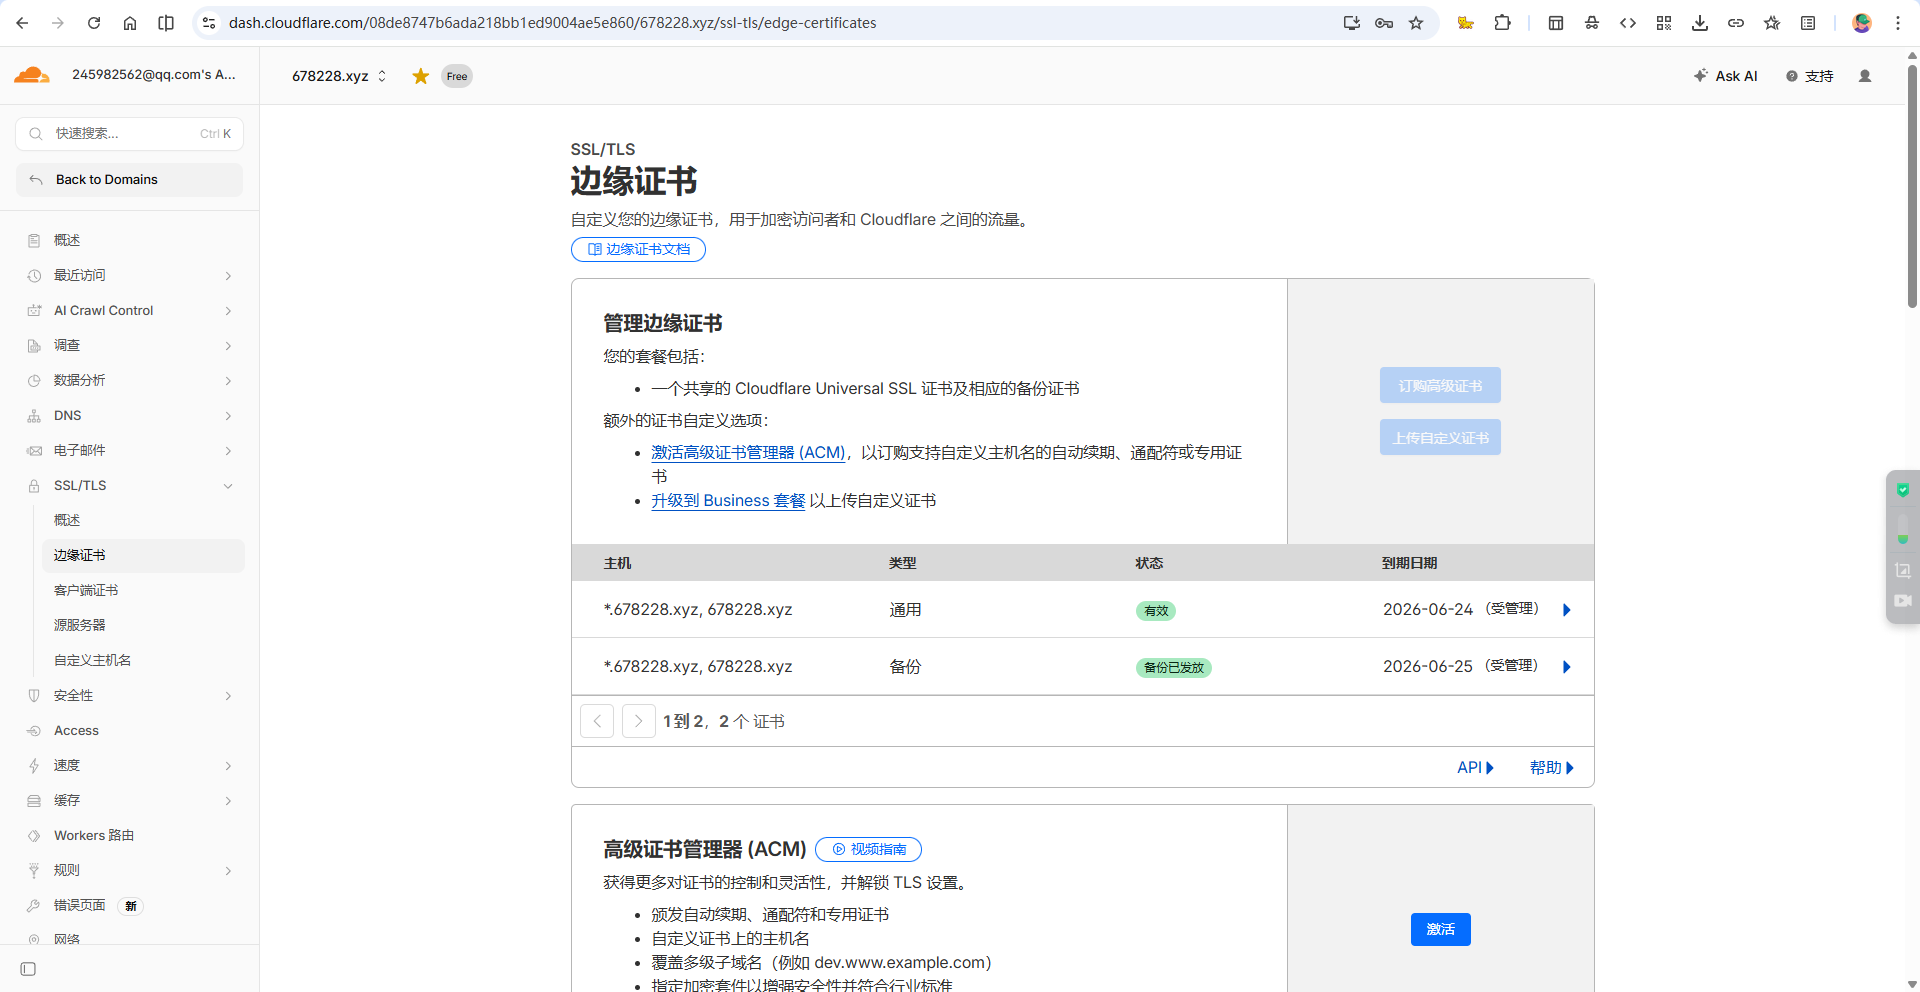Open the Chrome profile avatar
Image resolution: width=1920 pixels, height=992 pixels.
(x=1862, y=23)
